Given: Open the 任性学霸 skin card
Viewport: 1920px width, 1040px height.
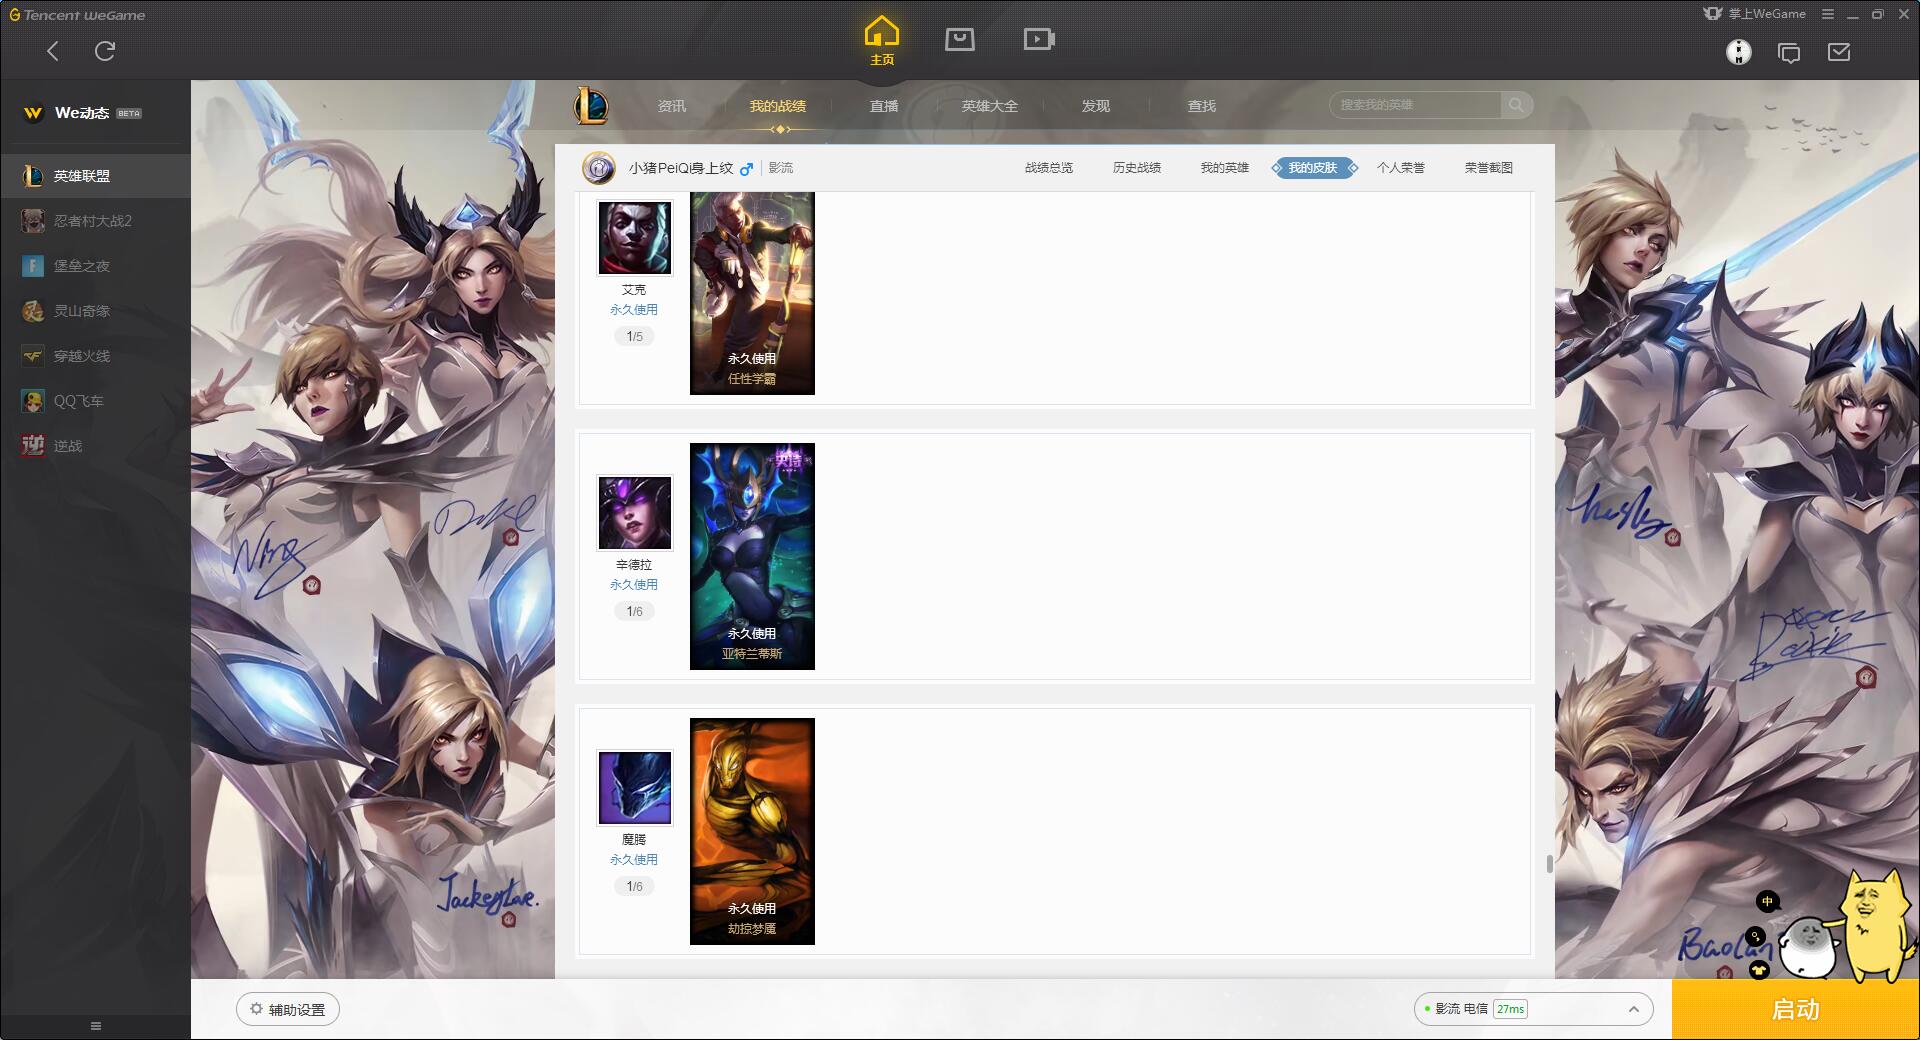Looking at the screenshot, I should coord(752,294).
